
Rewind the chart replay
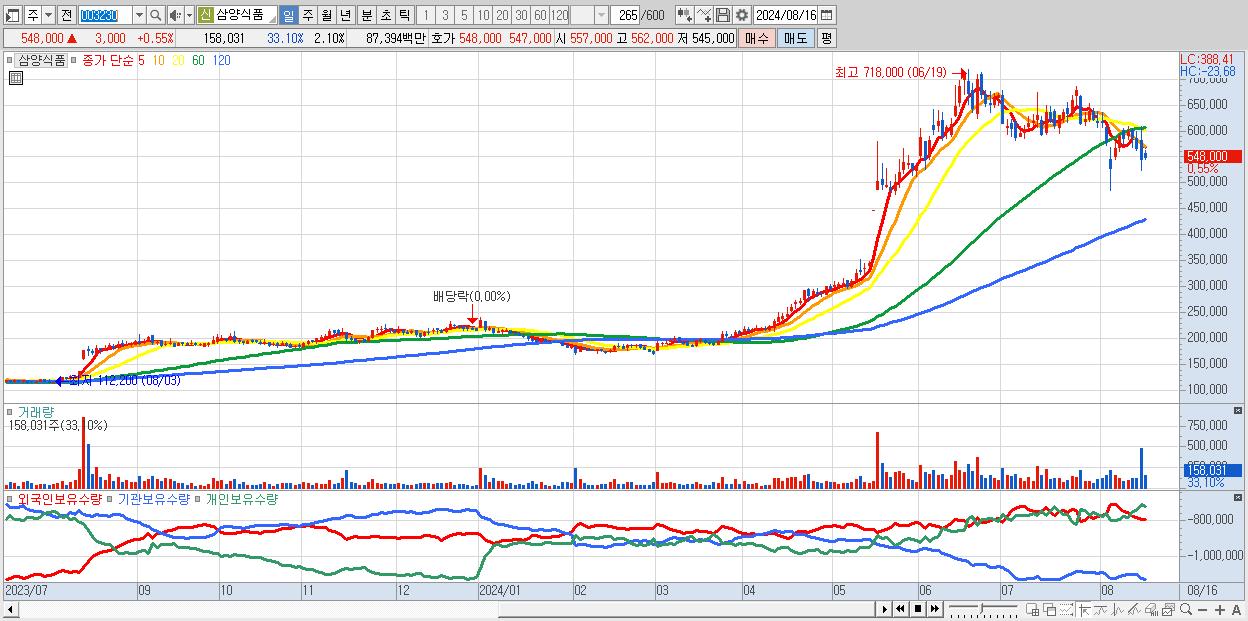tap(900, 609)
